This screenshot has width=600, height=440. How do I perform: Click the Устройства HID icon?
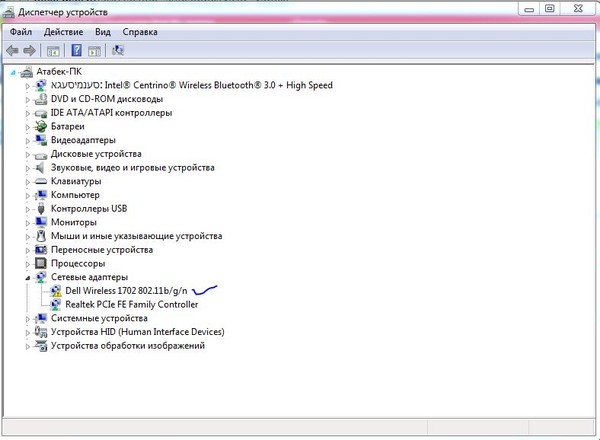pyautogui.click(x=41, y=332)
